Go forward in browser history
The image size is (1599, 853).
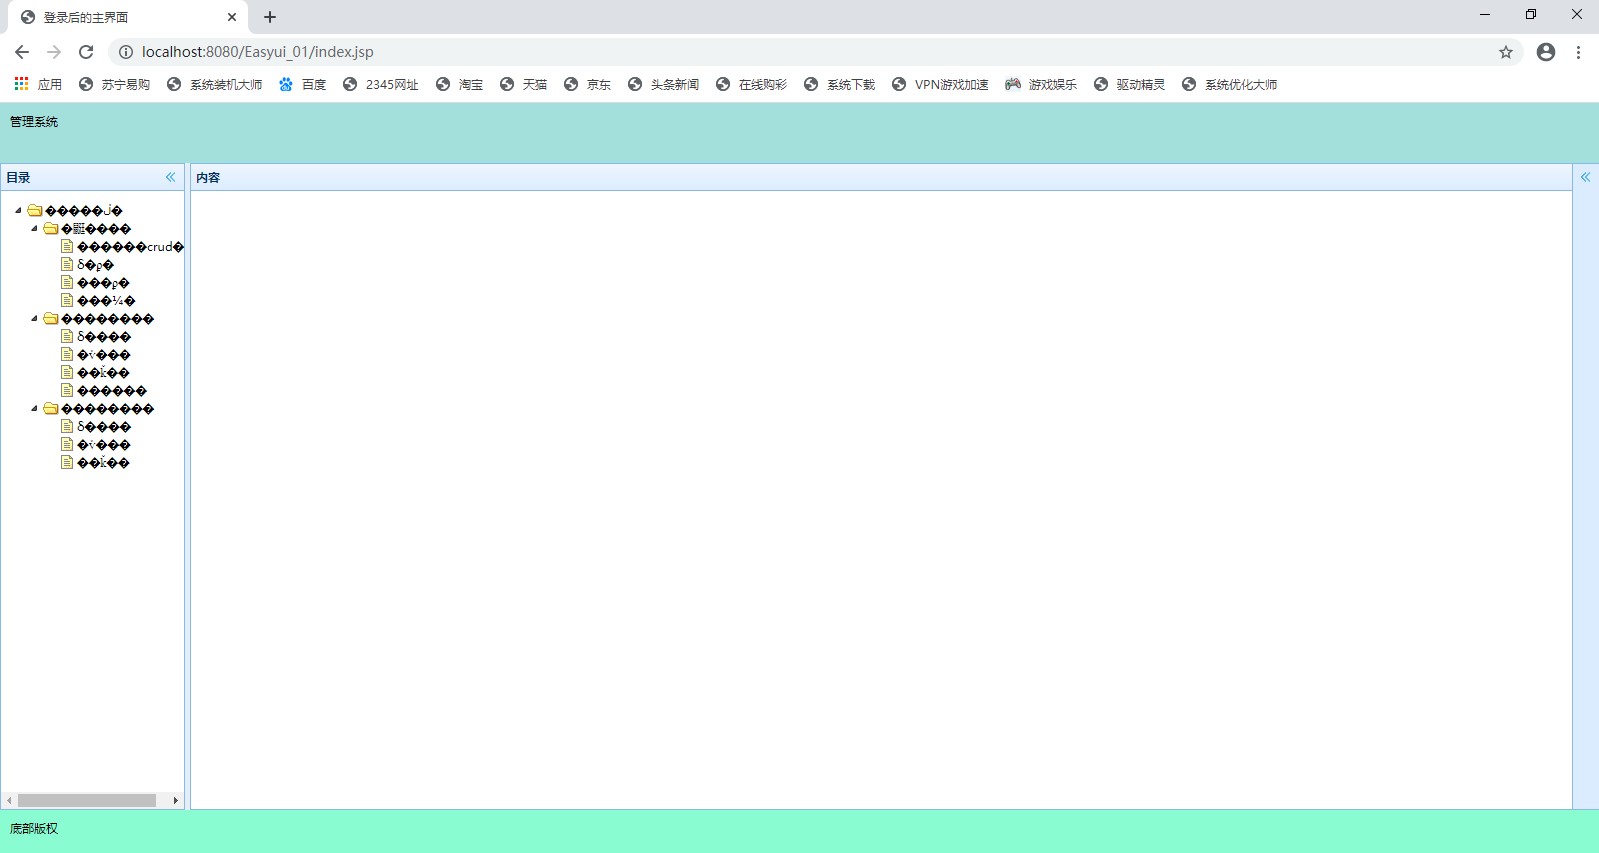click(x=54, y=52)
